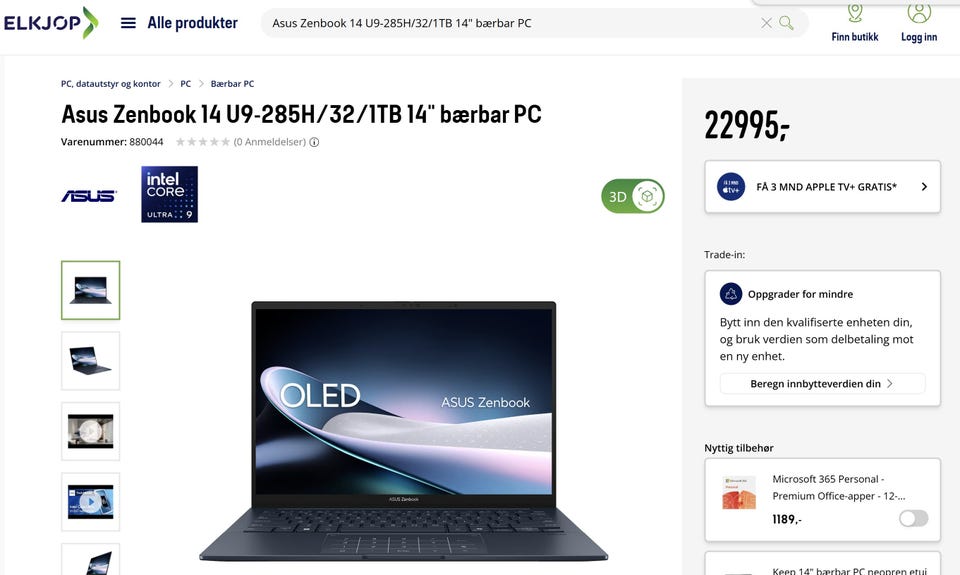This screenshot has height=575, width=960.
Task: Click the Elkjøp logo
Action: pos(50,23)
